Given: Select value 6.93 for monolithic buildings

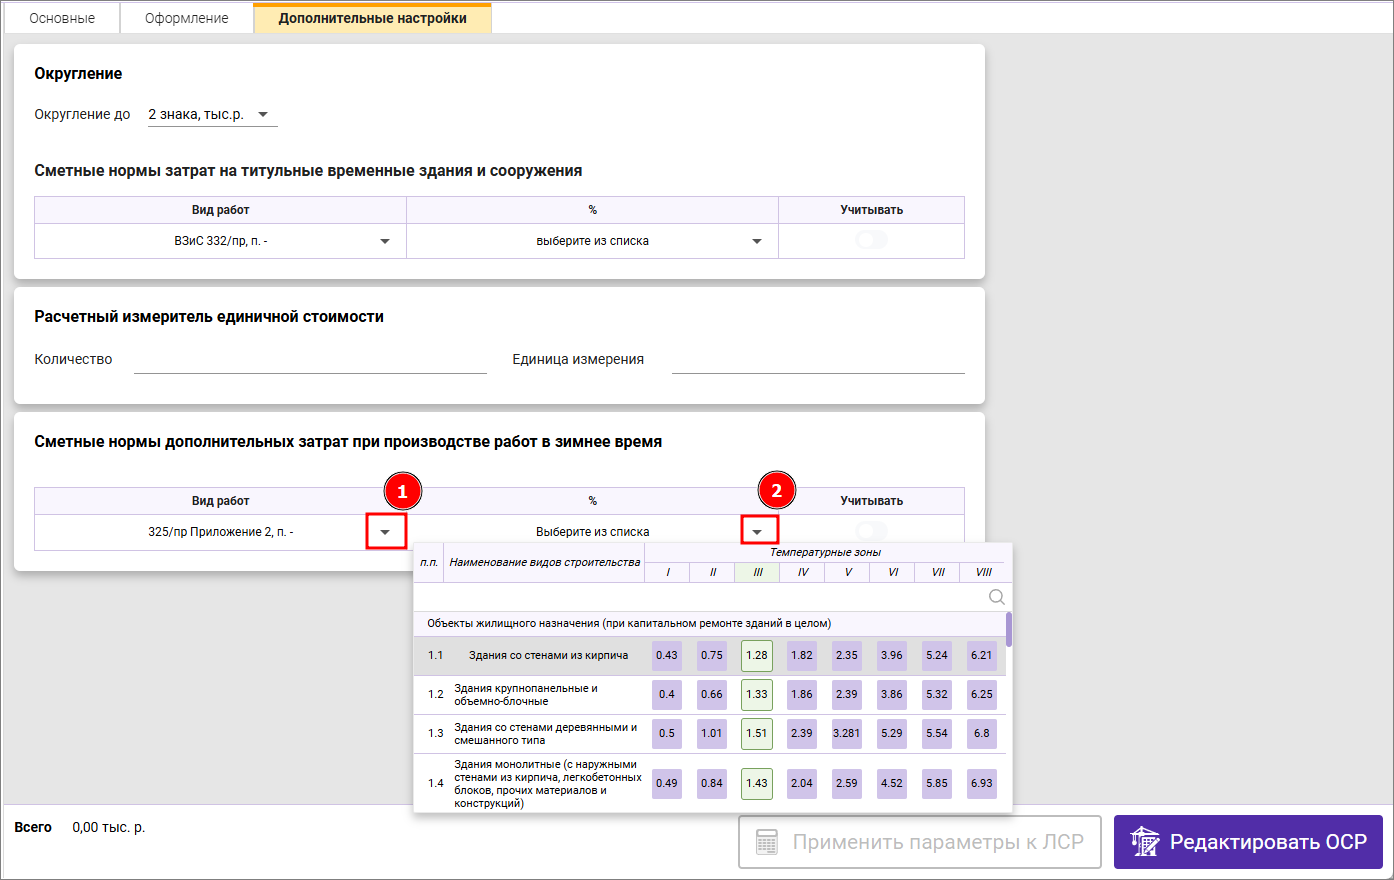Looking at the screenshot, I should [x=981, y=783].
